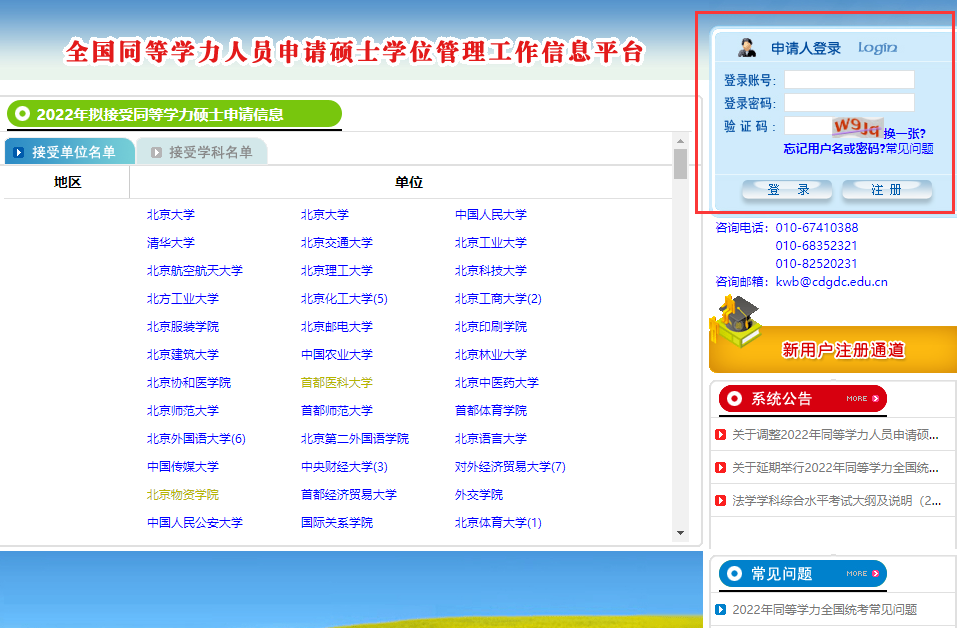Viewport: 957px width, 628px height.
Task: Open 北京理工大学 link
Action: 337,270
